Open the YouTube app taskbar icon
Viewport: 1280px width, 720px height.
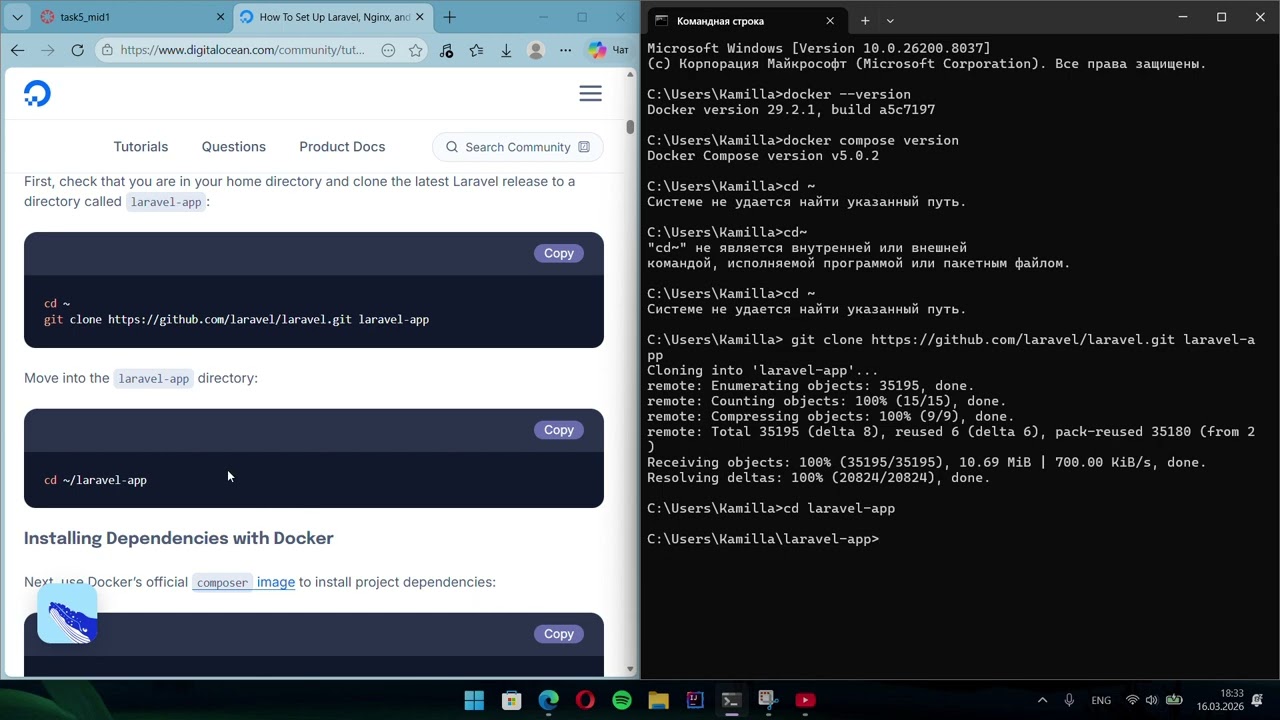click(x=805, y=700)
